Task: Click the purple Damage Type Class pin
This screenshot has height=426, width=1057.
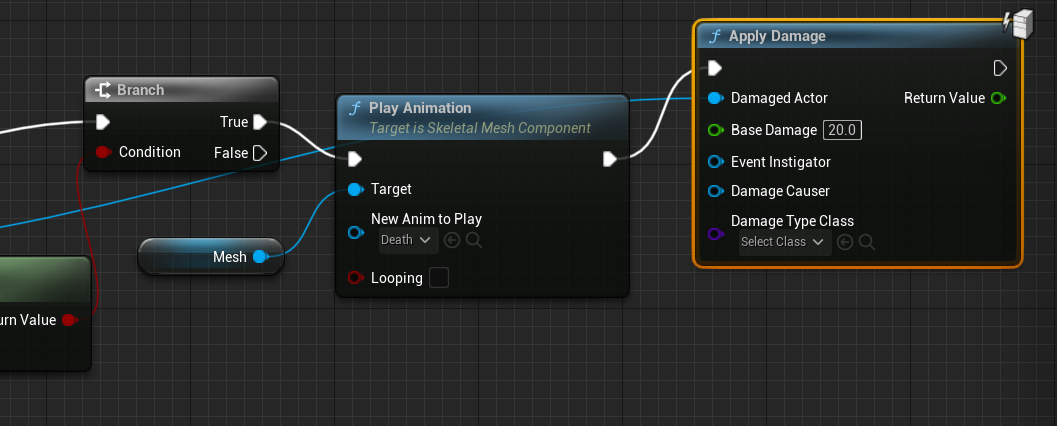Action: 716,234
